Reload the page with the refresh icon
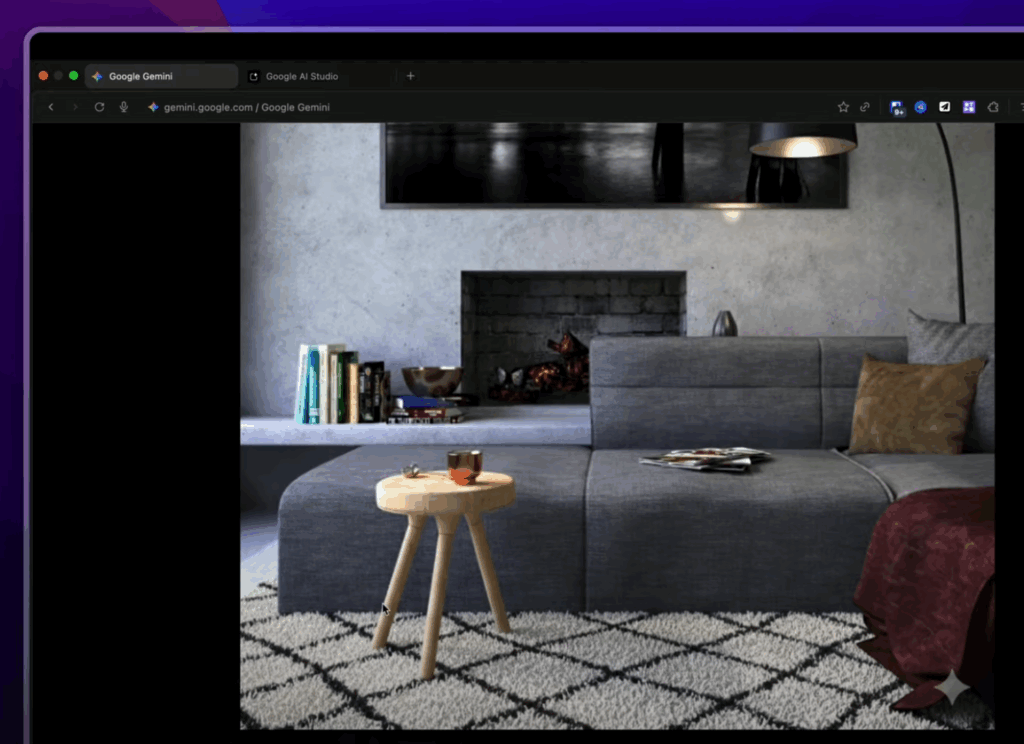The height and width of the screenshot is (744, 1024). pos(99,107)
